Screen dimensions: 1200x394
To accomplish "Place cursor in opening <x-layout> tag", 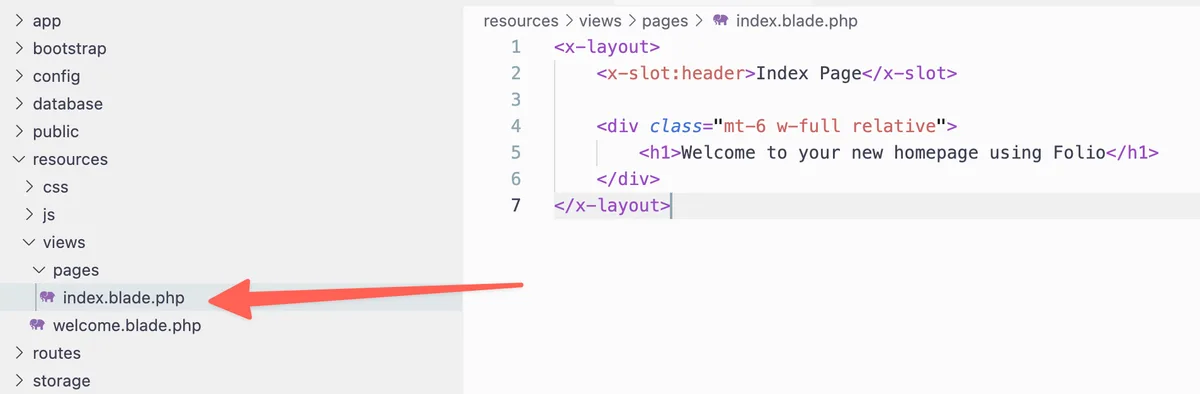I will pyautogui.click(x=606, y=47).
